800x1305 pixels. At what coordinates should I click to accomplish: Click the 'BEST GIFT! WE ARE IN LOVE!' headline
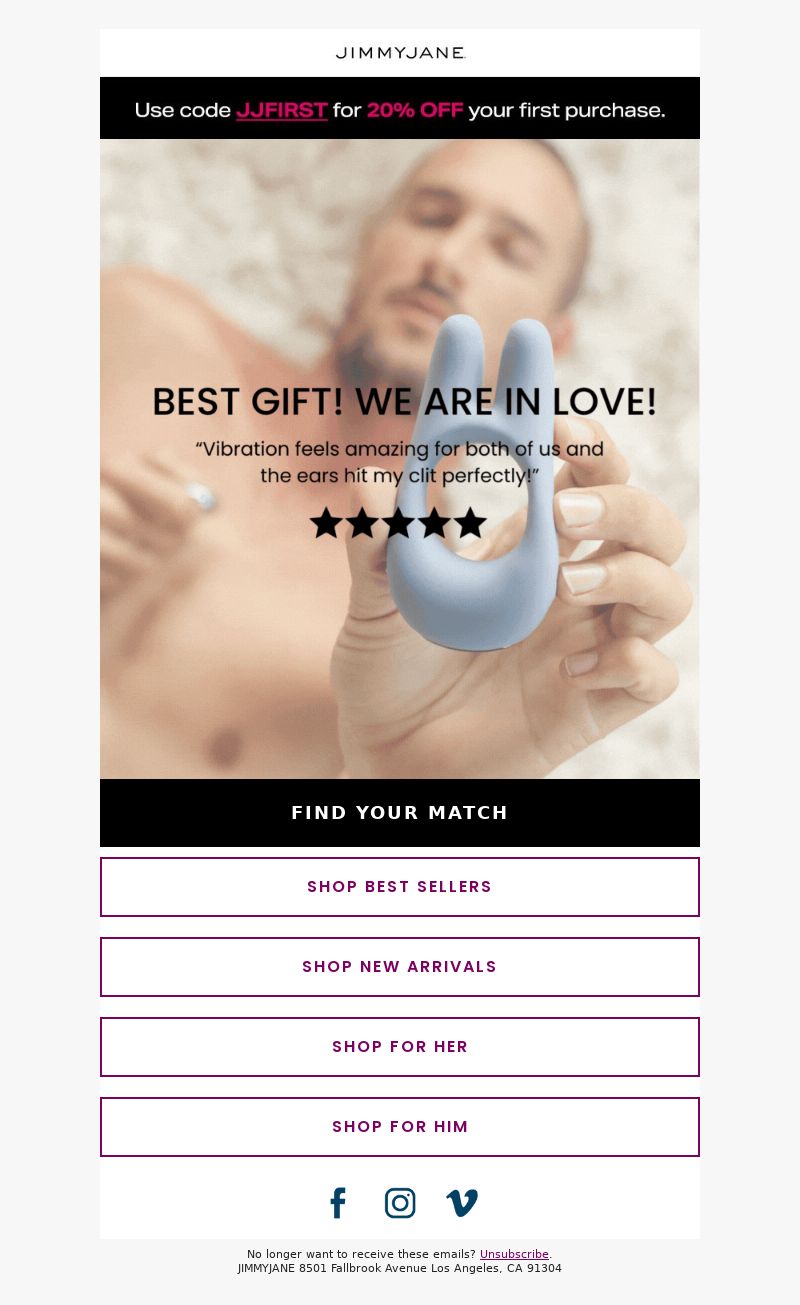[404, 402]
